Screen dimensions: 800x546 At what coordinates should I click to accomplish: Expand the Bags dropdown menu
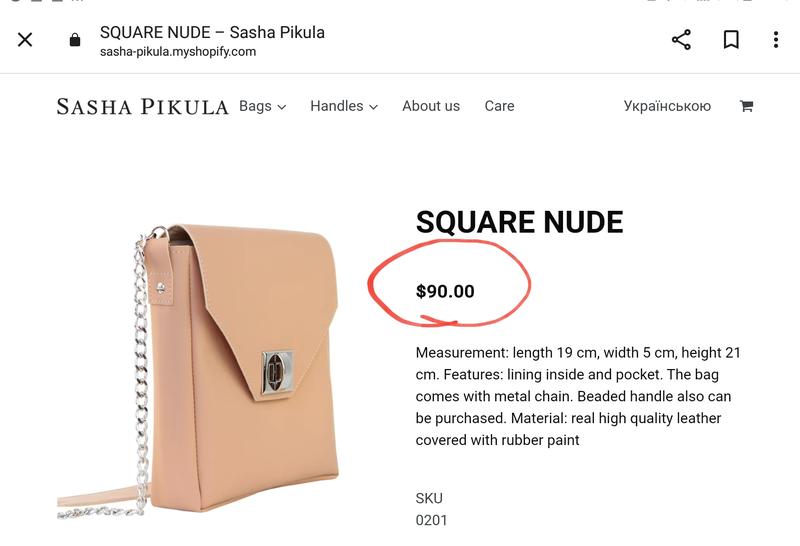pos(262,106)
